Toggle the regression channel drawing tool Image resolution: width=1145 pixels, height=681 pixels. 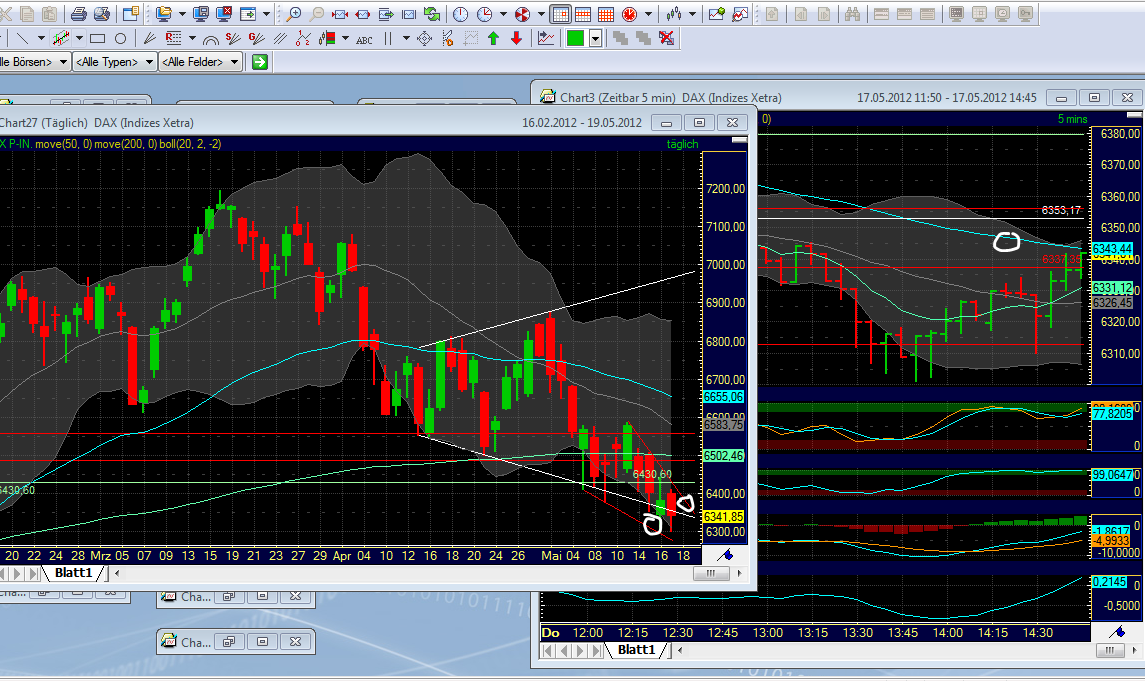(x=61, y=38)
